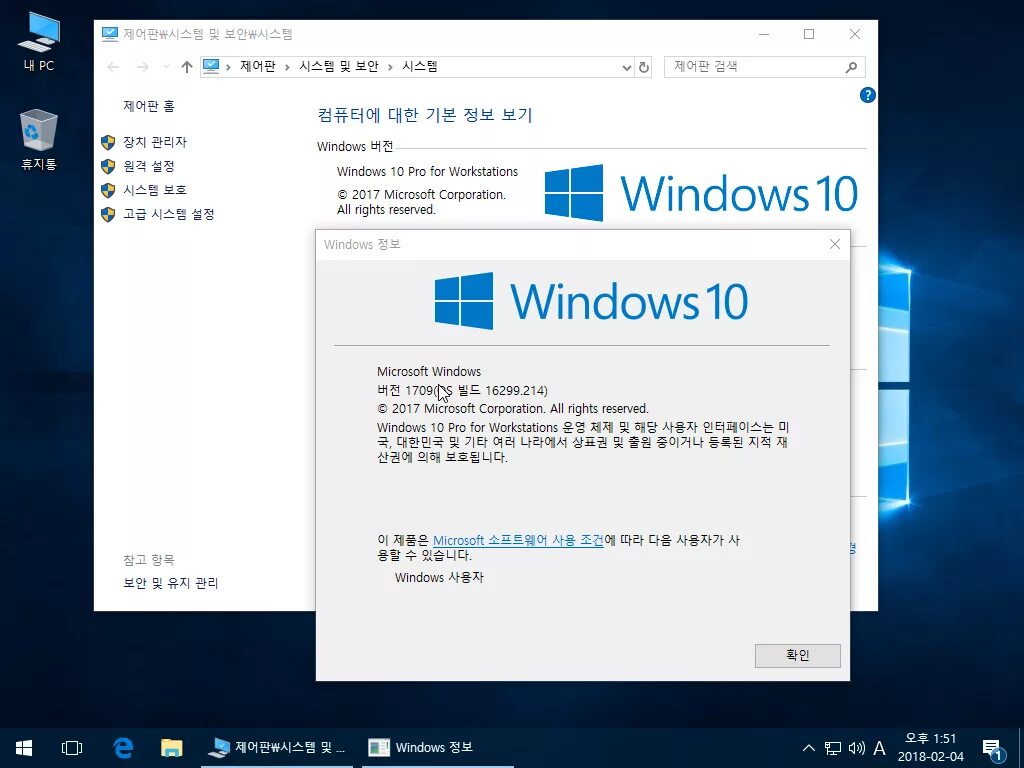The width and height of the screenshot is (1024, 768).
Task: Click the computer icon in address bar
Action: pyautogui.click(x=211, y=66)
